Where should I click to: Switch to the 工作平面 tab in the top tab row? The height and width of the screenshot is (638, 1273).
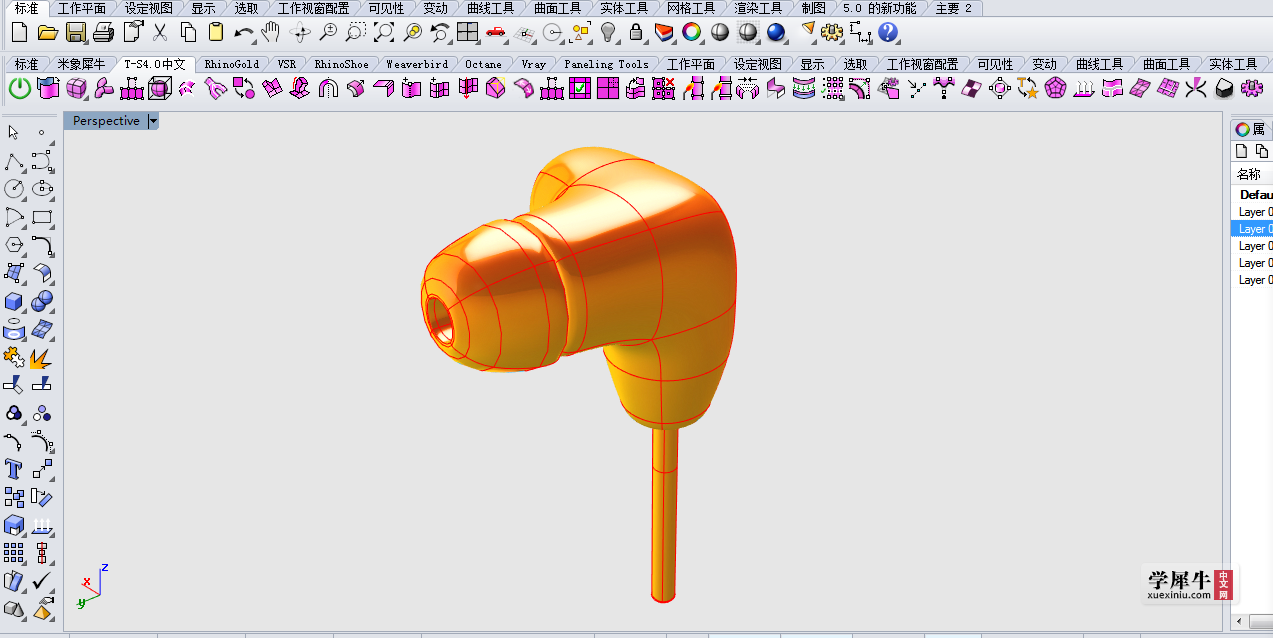click(82, 8)
